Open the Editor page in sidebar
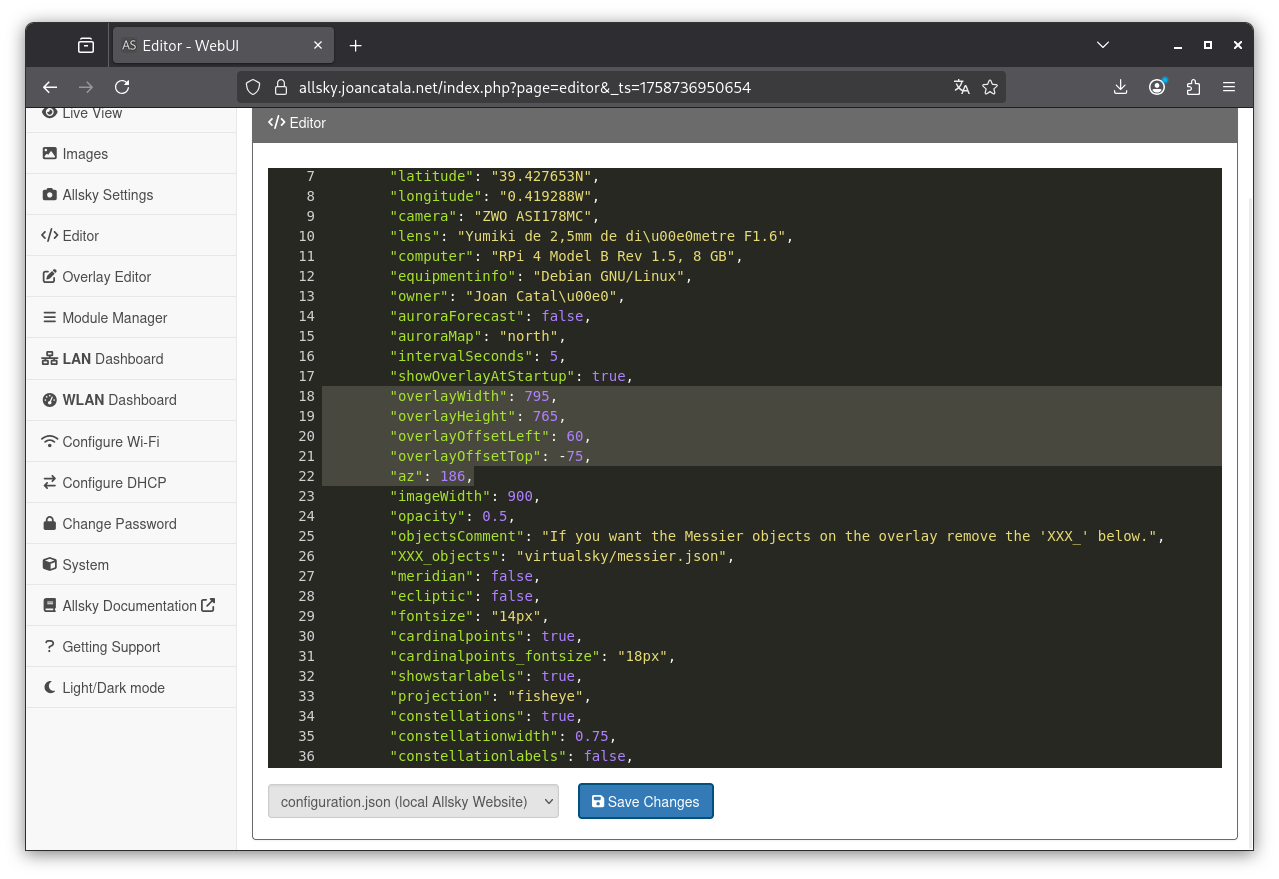Image resolution: width=1279 pixels, height=879 pixels. 80,236
